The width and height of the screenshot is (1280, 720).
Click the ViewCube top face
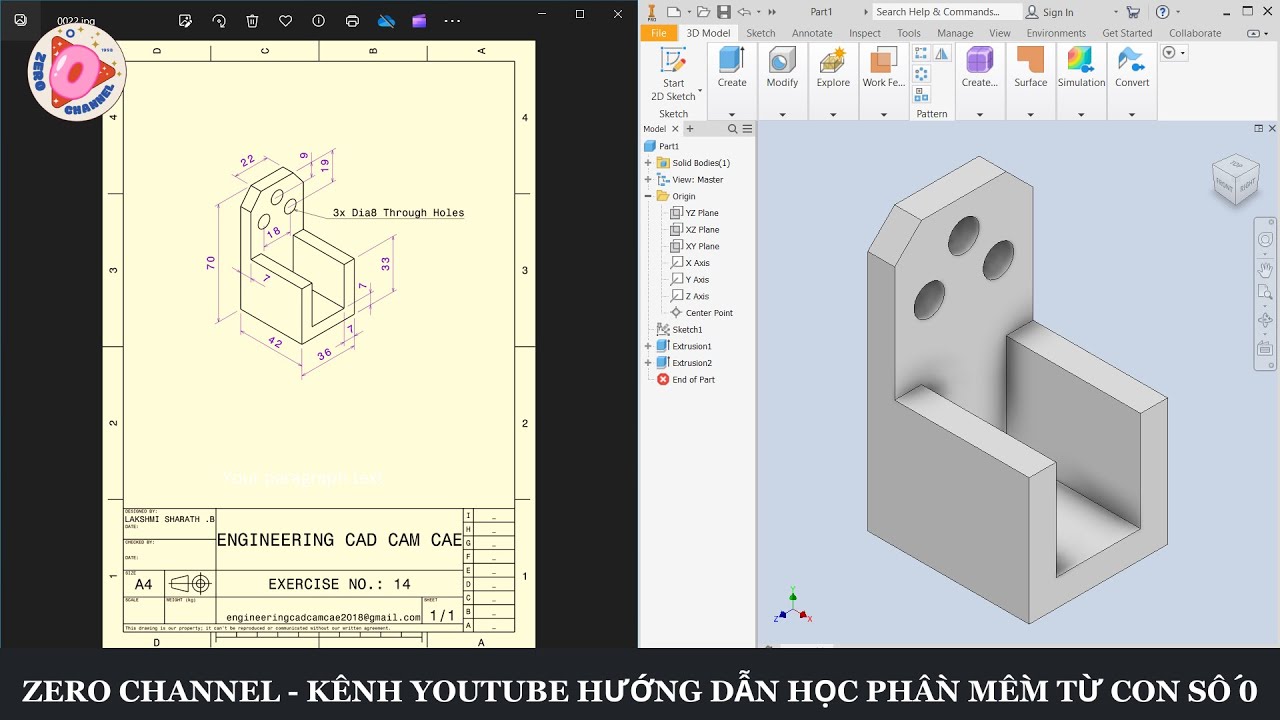coord(1236,164)
